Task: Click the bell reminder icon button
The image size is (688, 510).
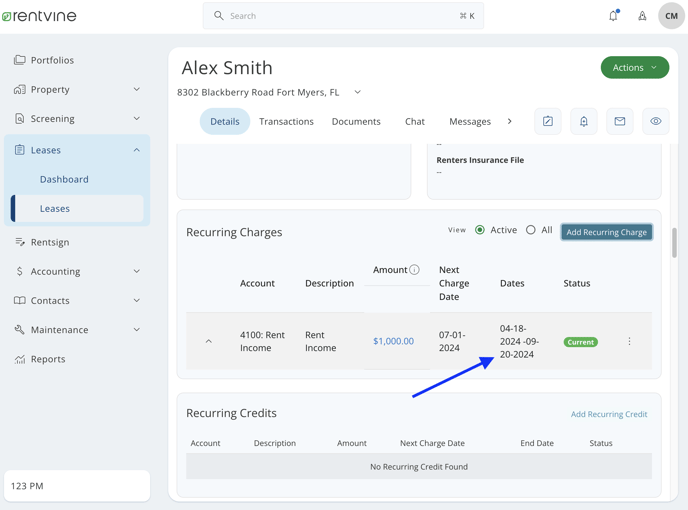Action: tap(584, 121)
